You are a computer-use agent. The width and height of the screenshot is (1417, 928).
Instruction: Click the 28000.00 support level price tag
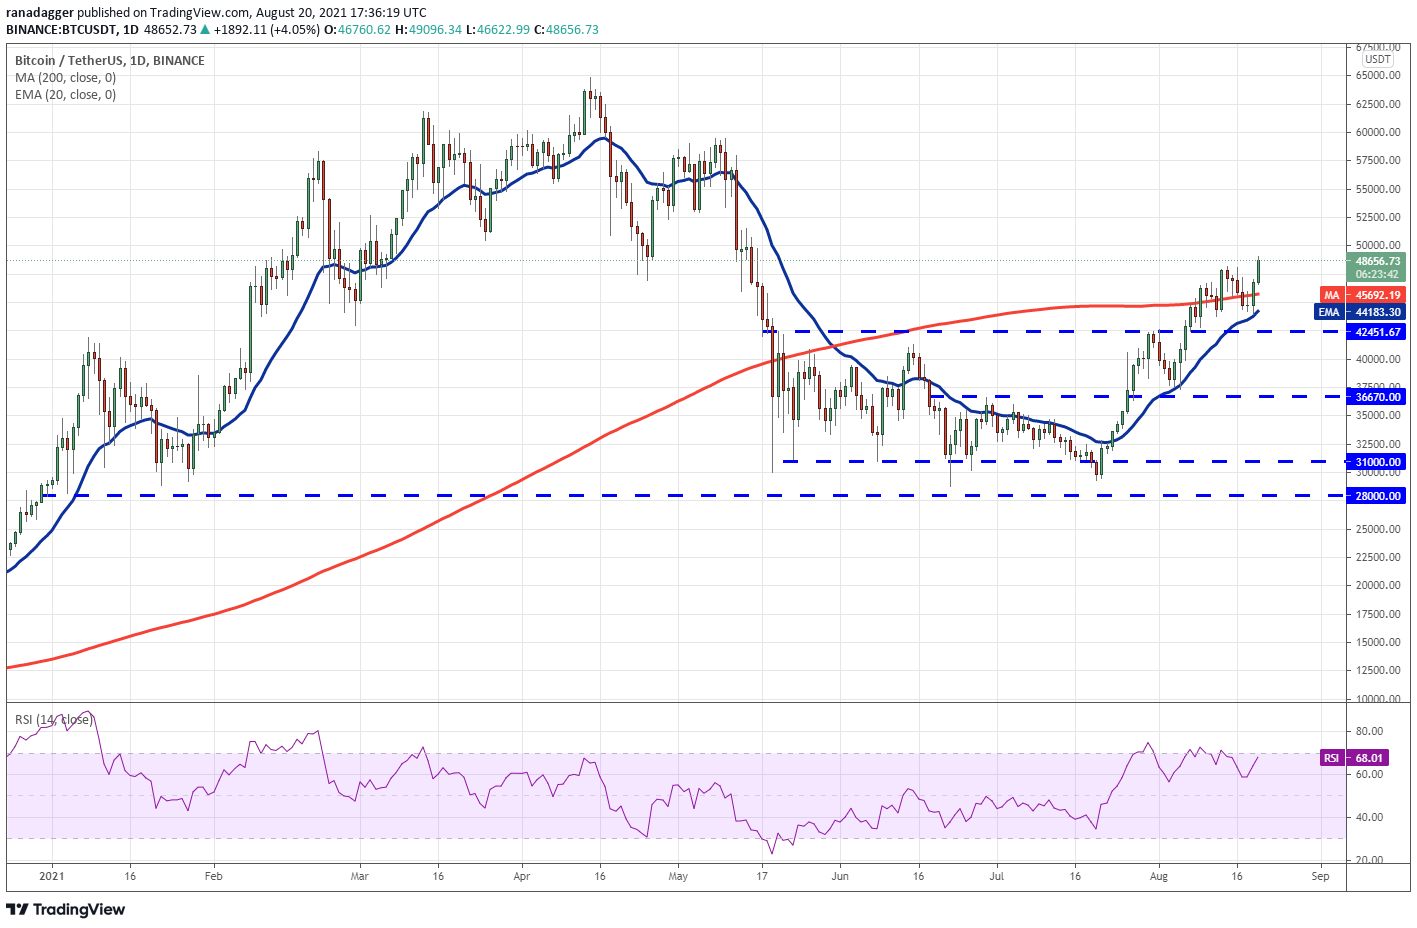point(1377,496)
